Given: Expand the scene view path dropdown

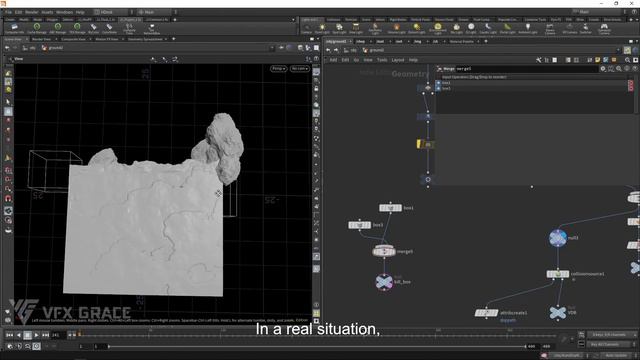Looking at the screenshot, I should point(272,48).
